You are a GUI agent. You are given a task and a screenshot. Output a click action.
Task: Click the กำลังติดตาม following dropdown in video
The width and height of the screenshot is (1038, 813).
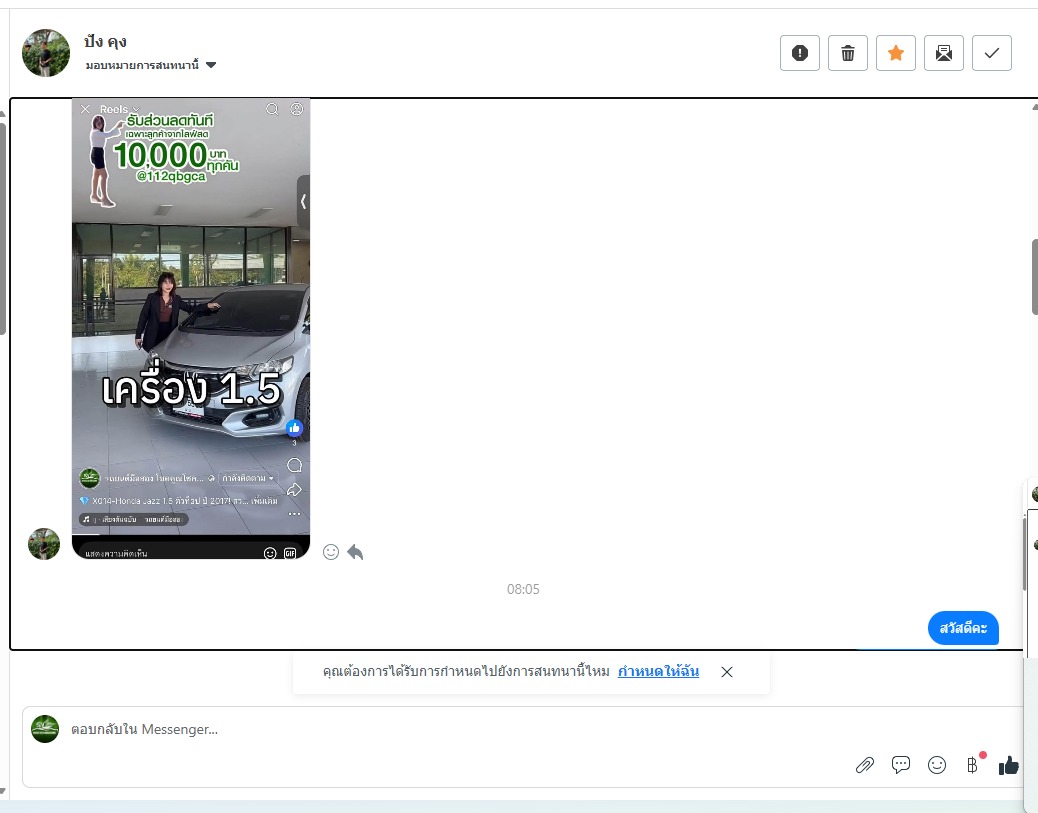[x=248, y=478]
